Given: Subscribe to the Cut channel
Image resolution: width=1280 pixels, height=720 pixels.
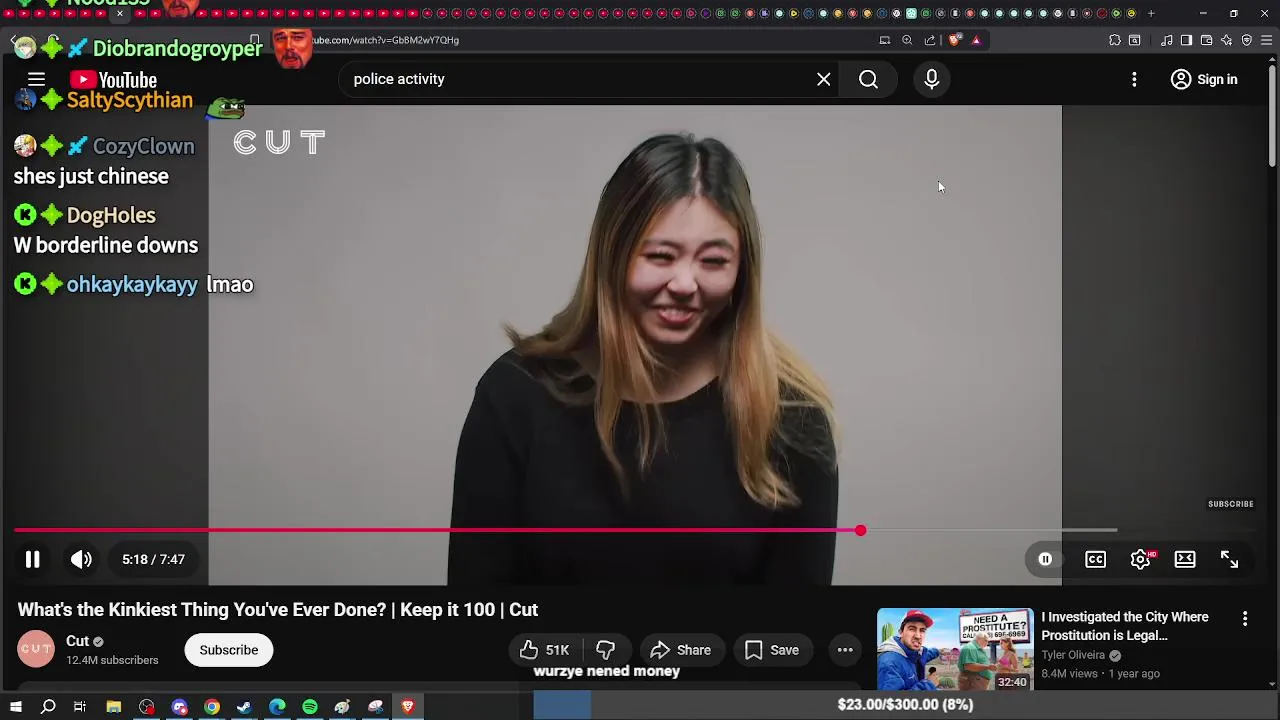Looking at the screenshot, I should pyautogui.click(x=228, y=650).
